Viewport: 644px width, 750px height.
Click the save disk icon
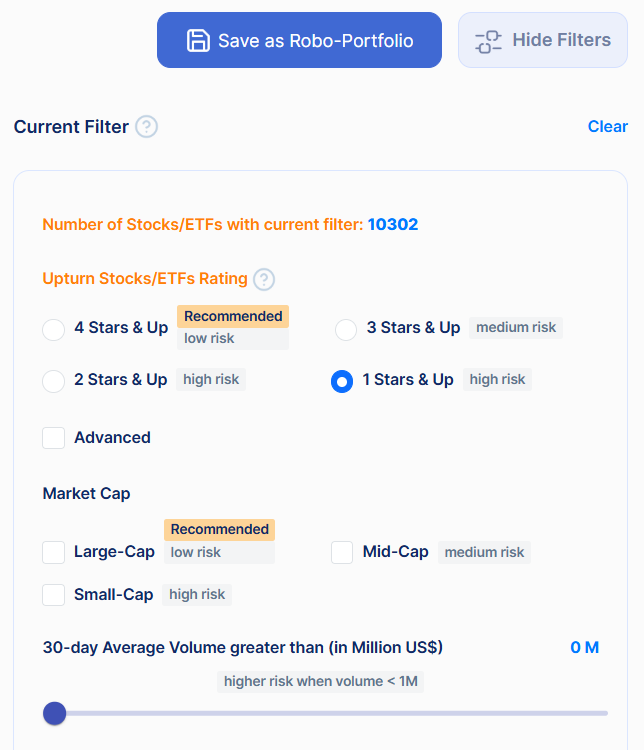[198, 40]
